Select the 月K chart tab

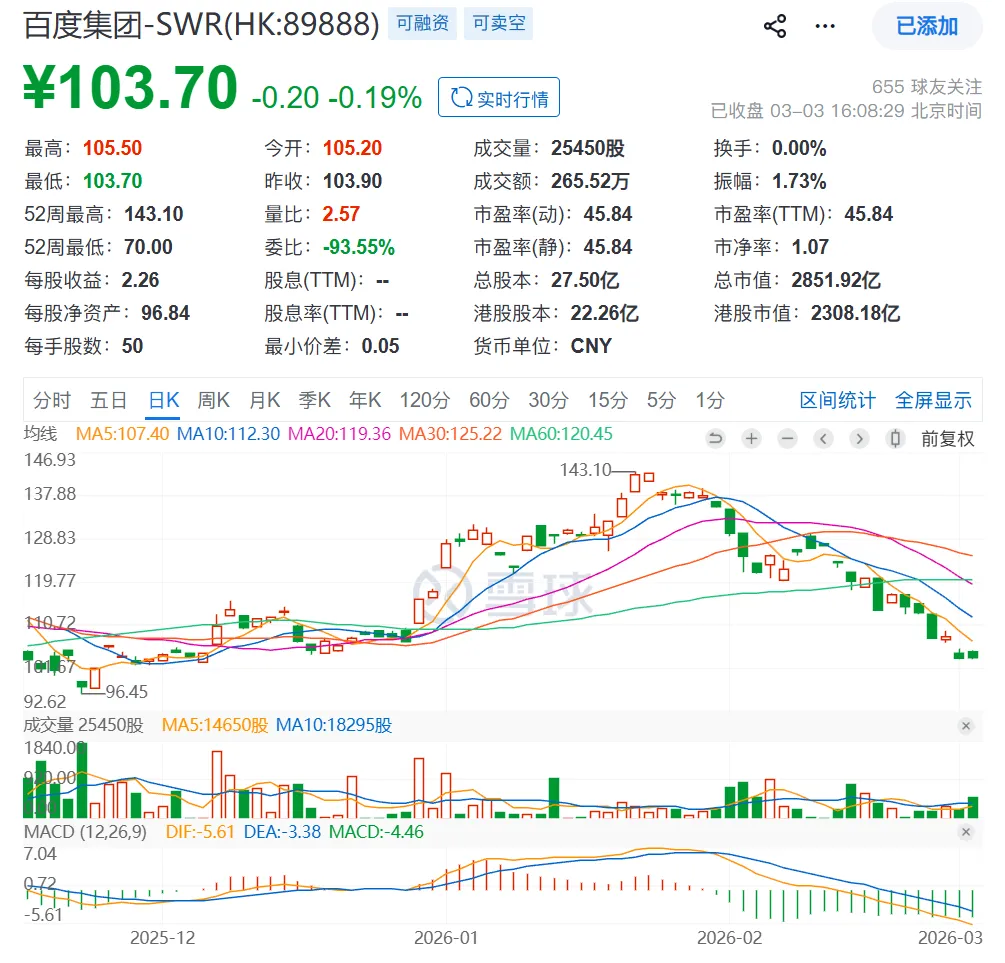click(265, 400)
